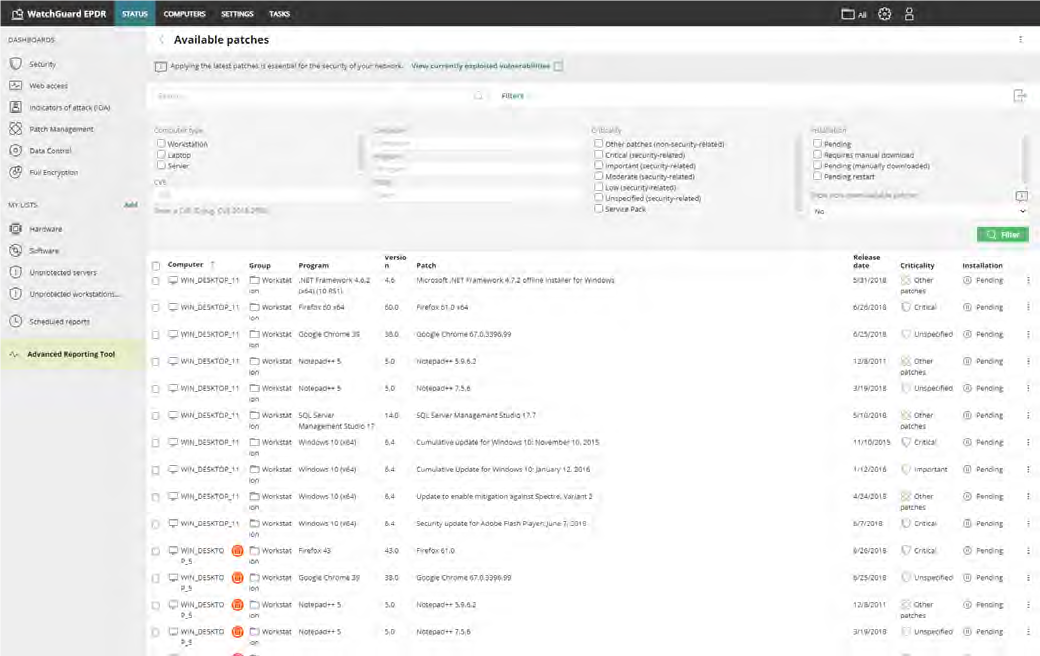This screenshot has height=656, width=1040.
Task: Open the user account icon in top bar
Action: point(909,14)
